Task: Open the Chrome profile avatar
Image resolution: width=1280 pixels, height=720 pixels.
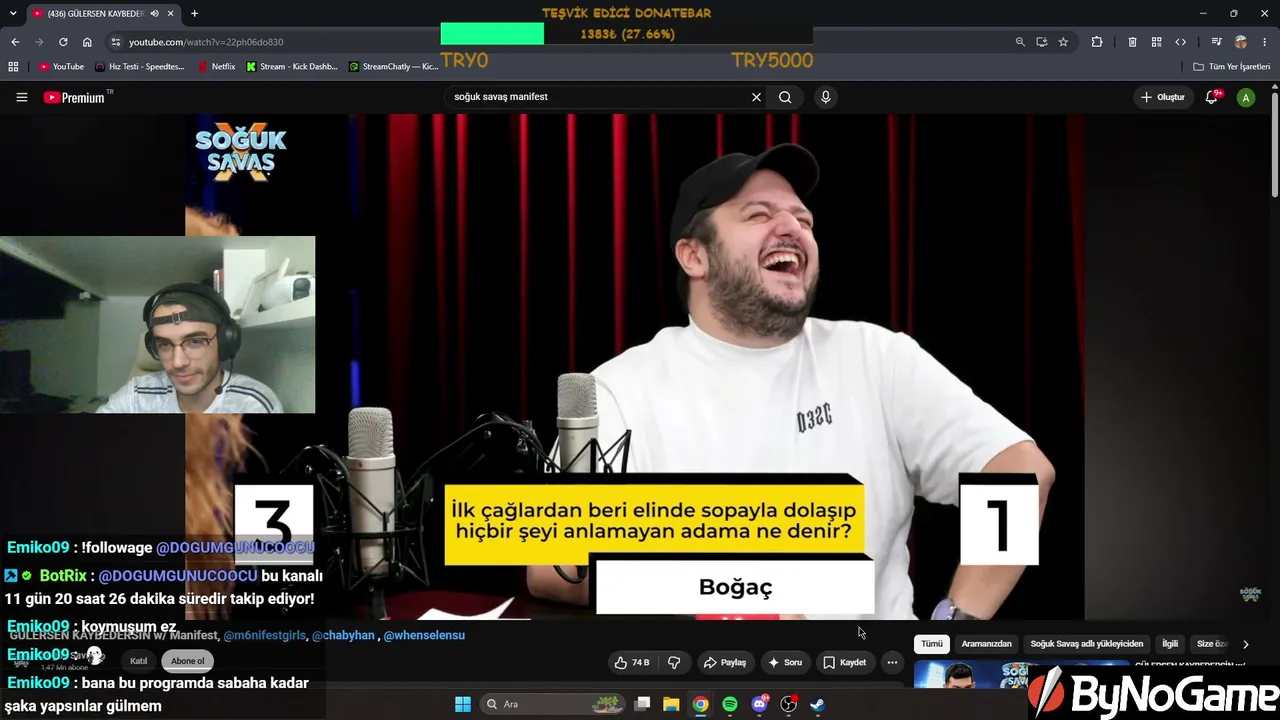Action: pos(1241,42)
